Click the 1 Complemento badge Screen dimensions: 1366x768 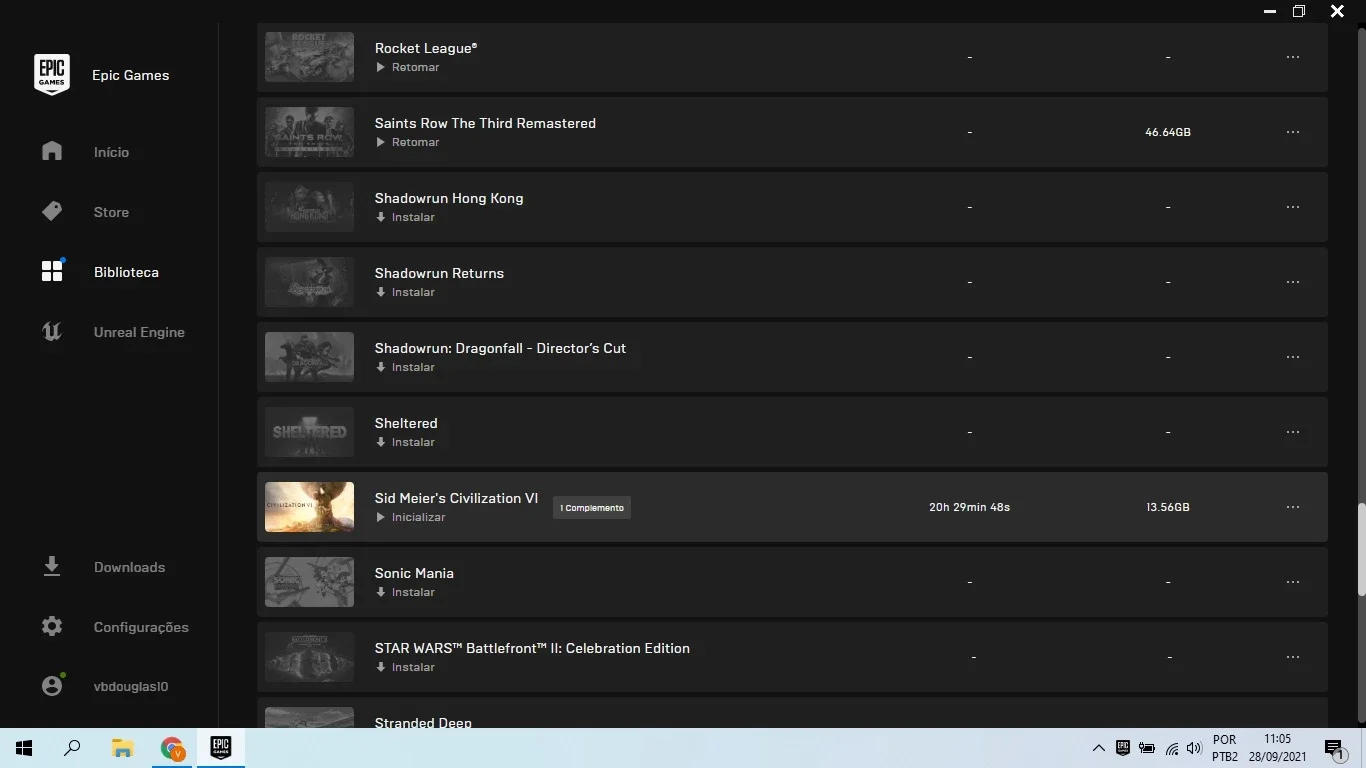pyautogui.click(x=592, y=508)
